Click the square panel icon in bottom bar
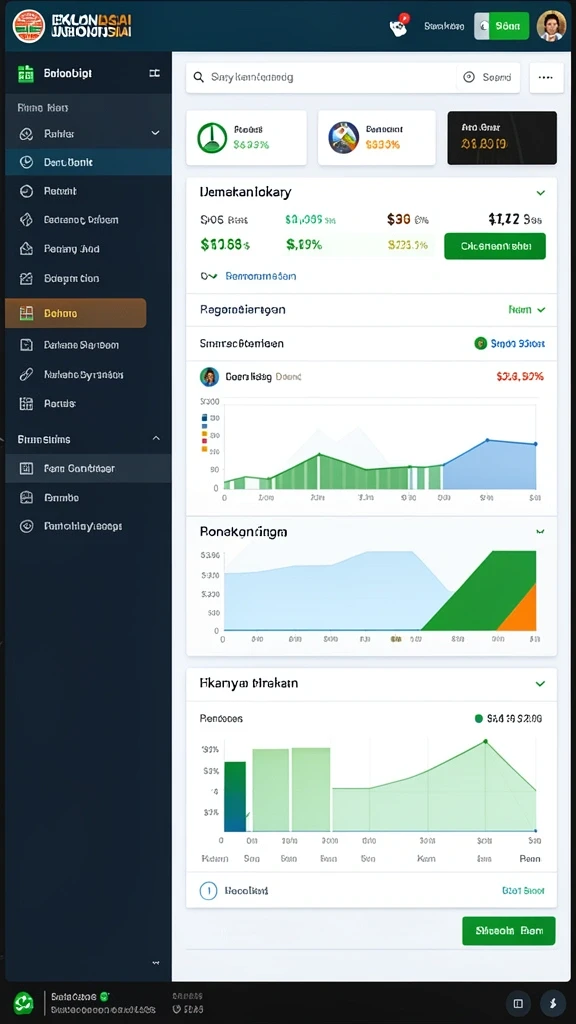Viewport: 576px width, 1024px height. (519, 1003)
